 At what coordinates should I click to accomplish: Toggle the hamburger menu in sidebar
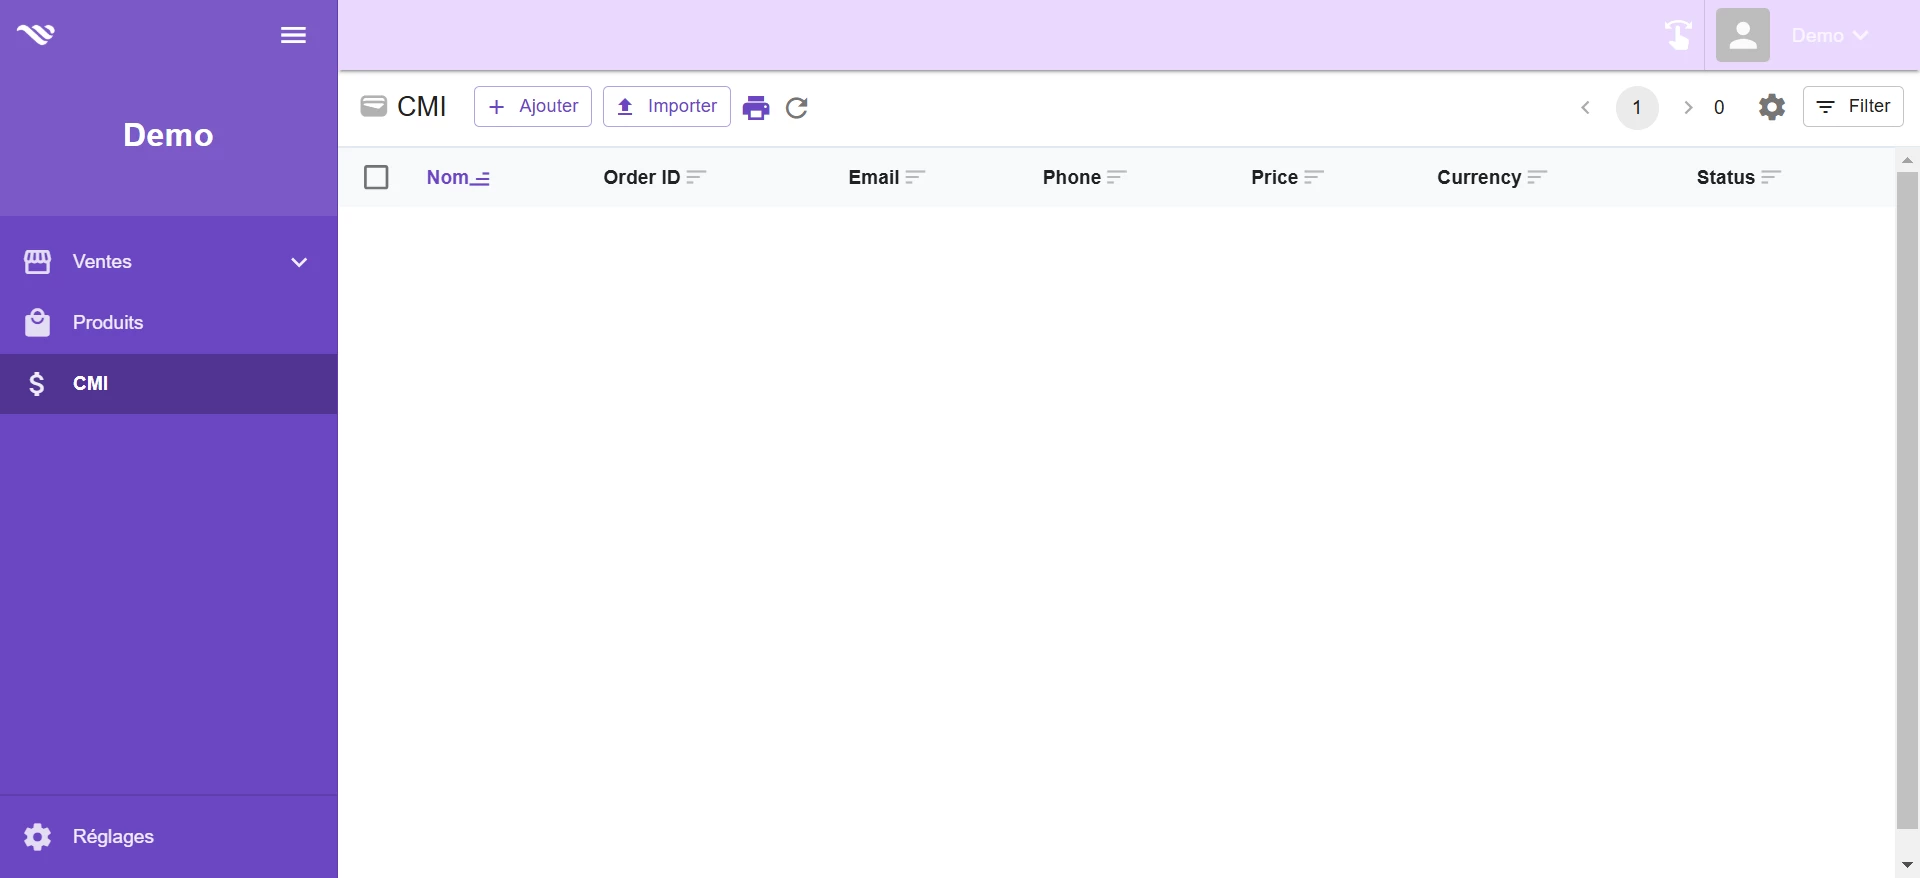293,35
